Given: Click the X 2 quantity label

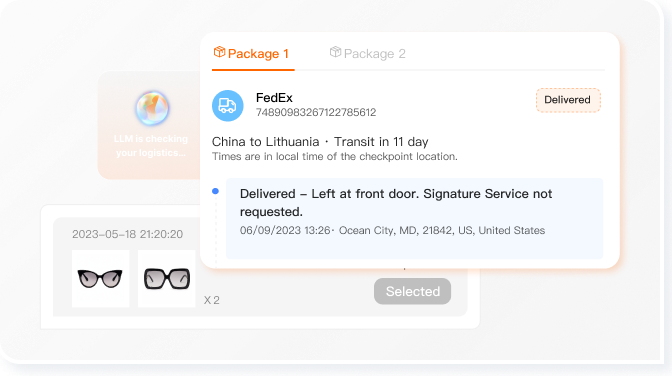Looking at the screenshot, I should (x=212, y=300).
